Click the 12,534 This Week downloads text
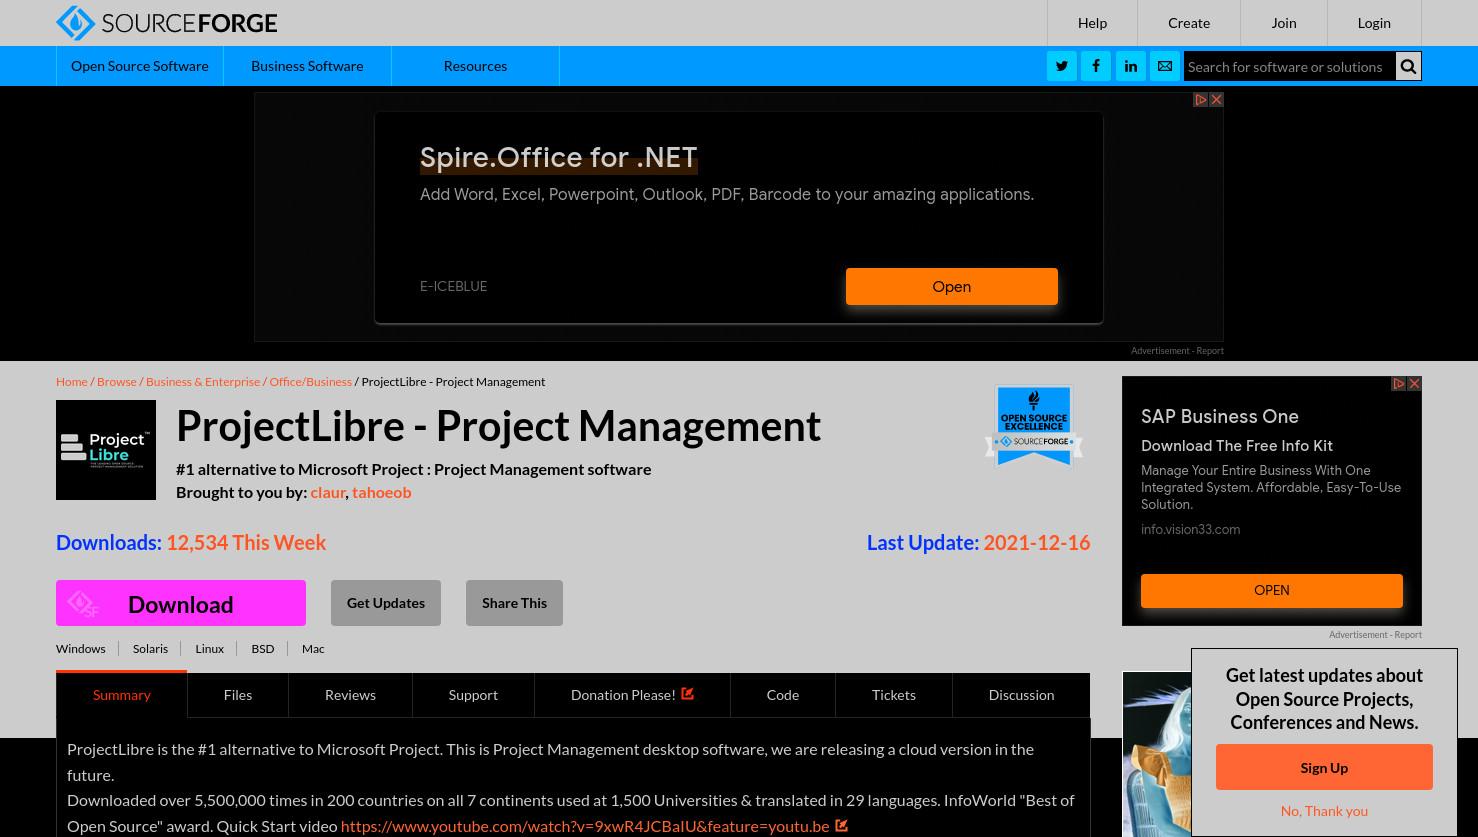1478x837 pixels. click(246, 542)
